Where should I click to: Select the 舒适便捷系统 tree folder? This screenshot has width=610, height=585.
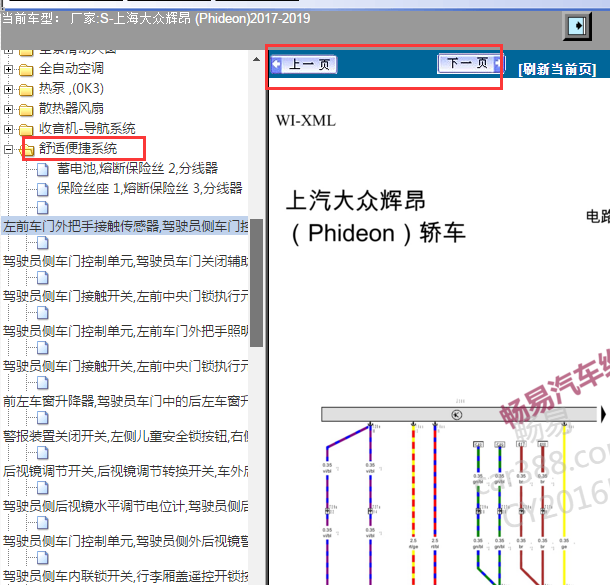coord(78,148)
